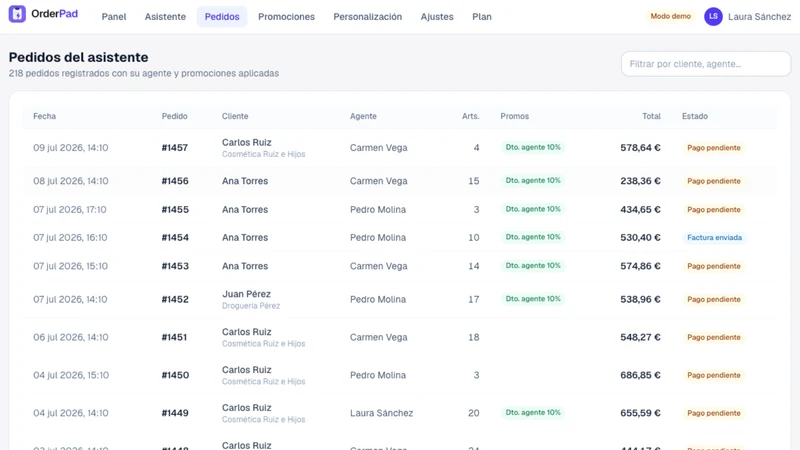This screenshot has width=800, height=450.
Task: Click the Pedidos del asistente heading
Action: click(x=79, y=57)
